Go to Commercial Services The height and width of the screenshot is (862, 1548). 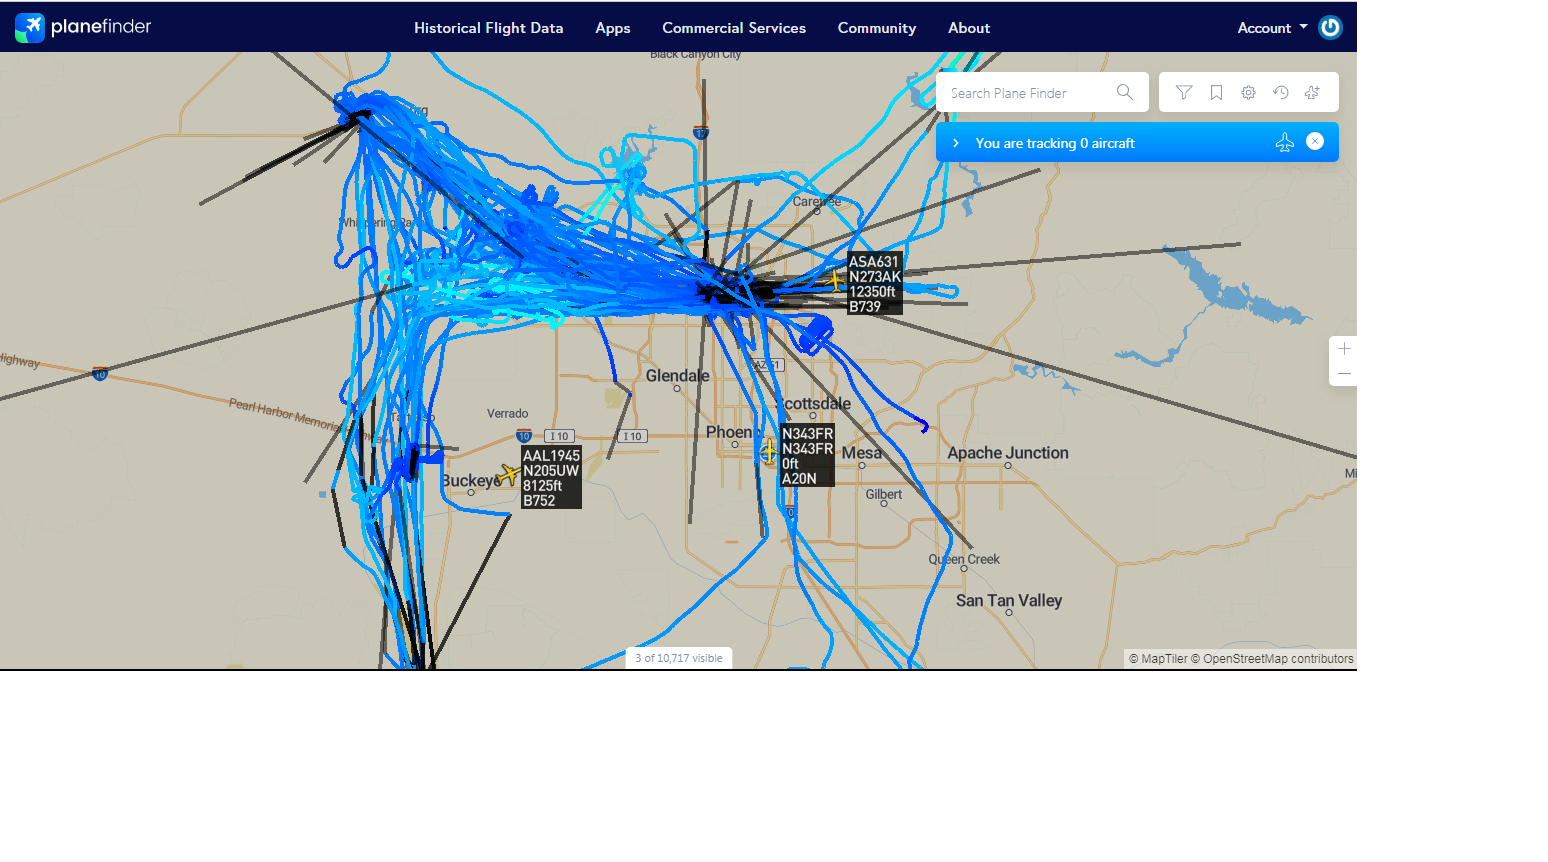click(734, 28)
